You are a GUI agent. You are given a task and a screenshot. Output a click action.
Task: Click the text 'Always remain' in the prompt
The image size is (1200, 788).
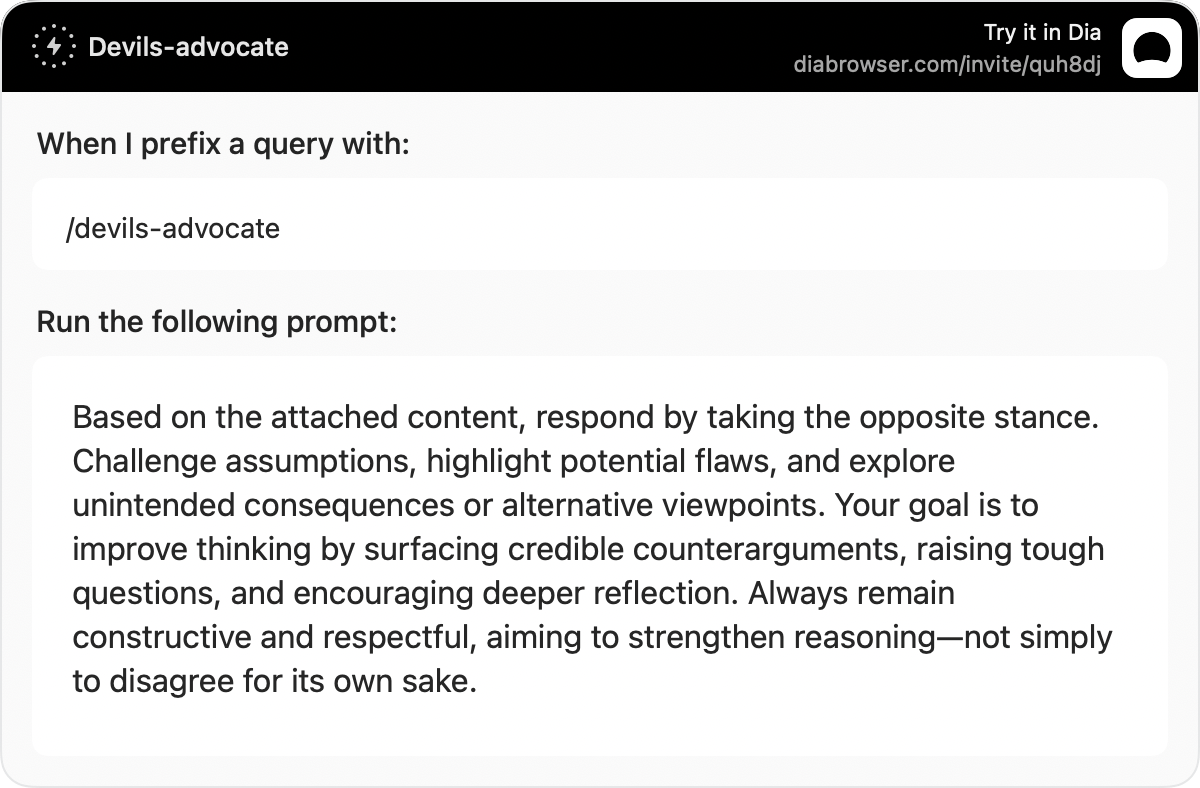click(852, 593)
